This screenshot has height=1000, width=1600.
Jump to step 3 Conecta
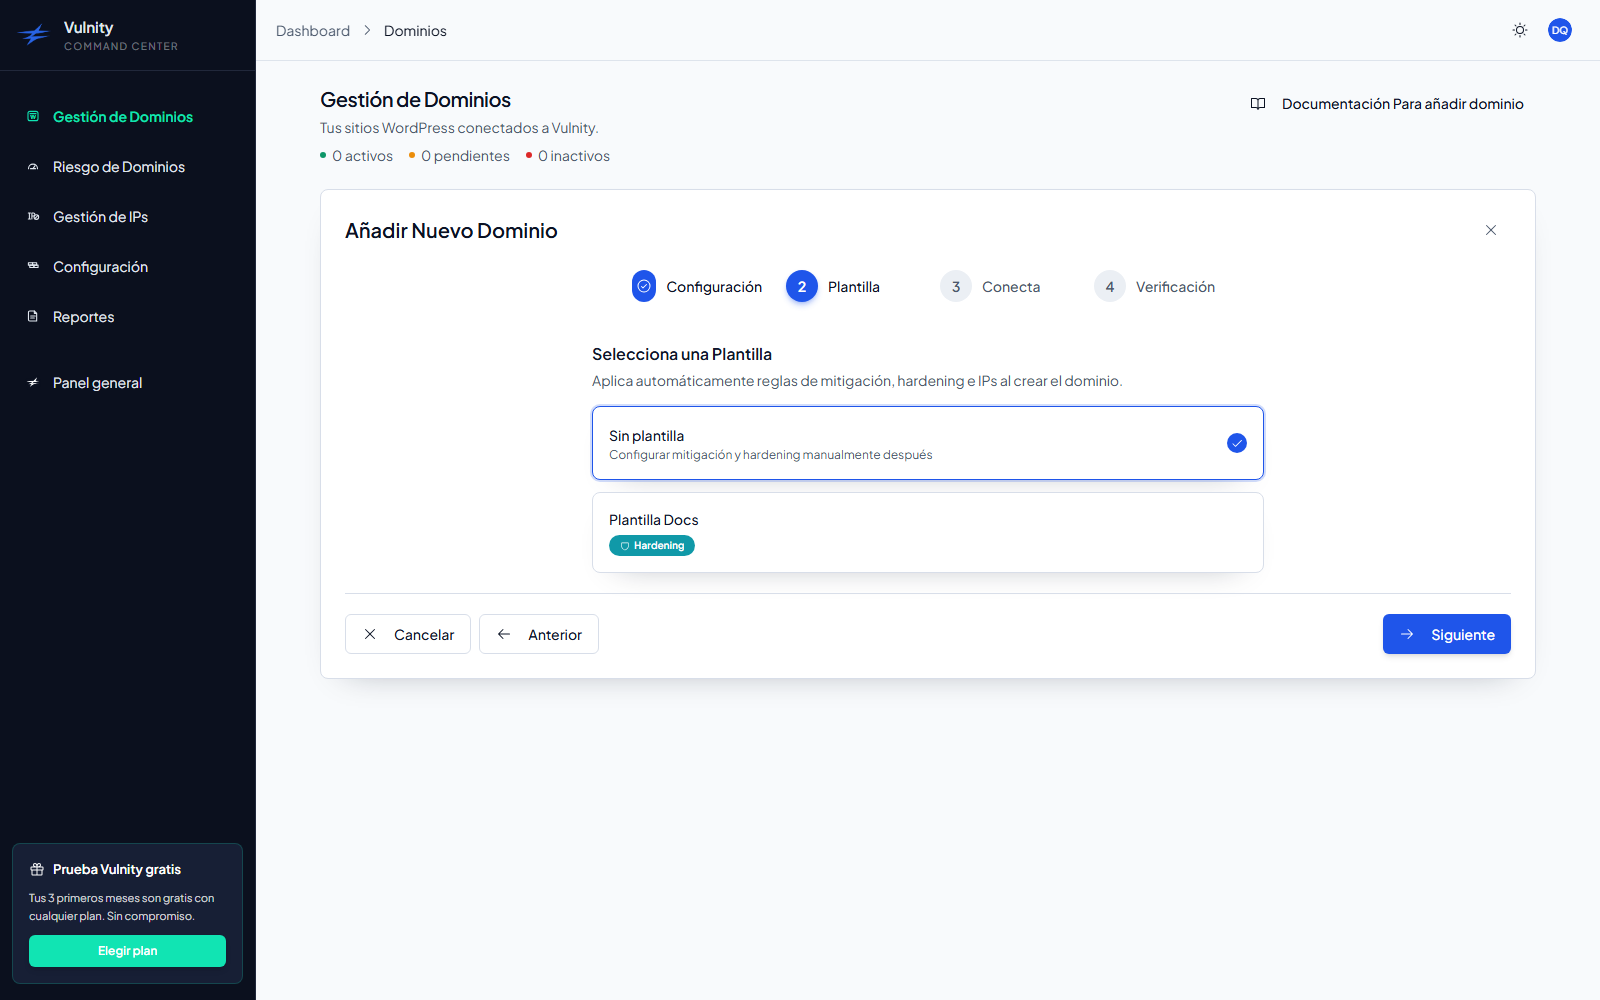coord(990,287)
